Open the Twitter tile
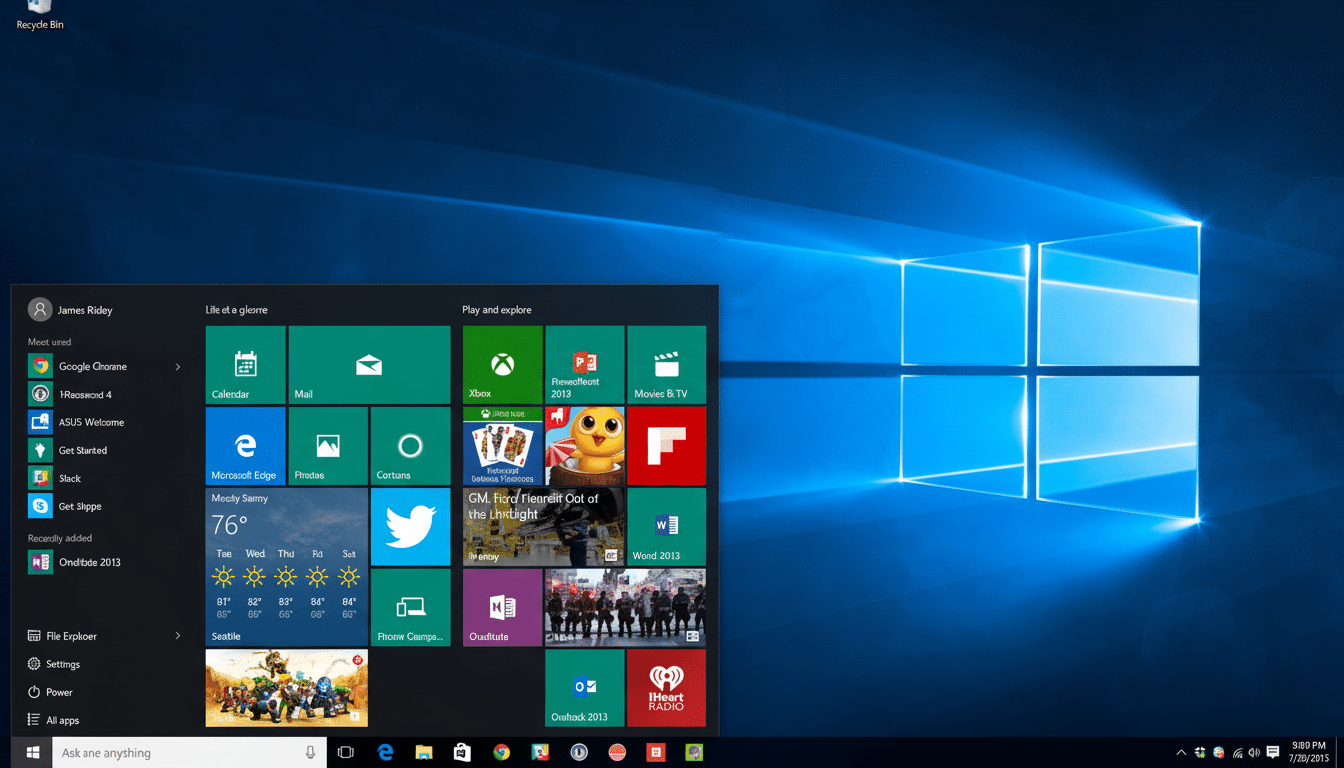 click(x=410, y=526)
